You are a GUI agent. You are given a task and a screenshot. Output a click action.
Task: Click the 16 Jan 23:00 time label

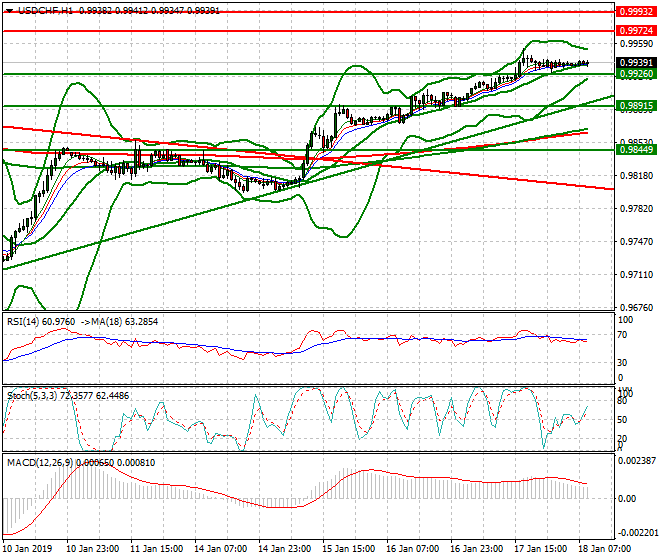pos(476,549)
